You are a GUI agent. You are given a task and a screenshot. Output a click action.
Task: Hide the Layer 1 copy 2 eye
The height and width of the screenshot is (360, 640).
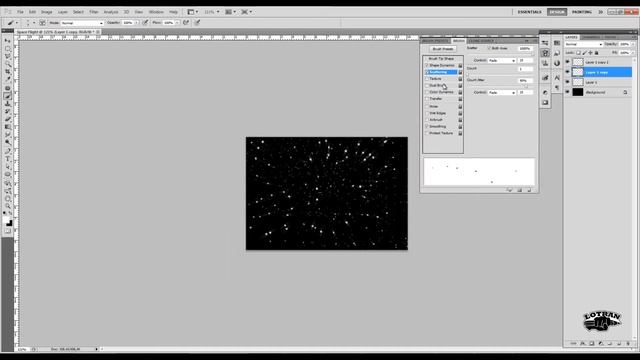pyautogui.click(x=567, y=62)
